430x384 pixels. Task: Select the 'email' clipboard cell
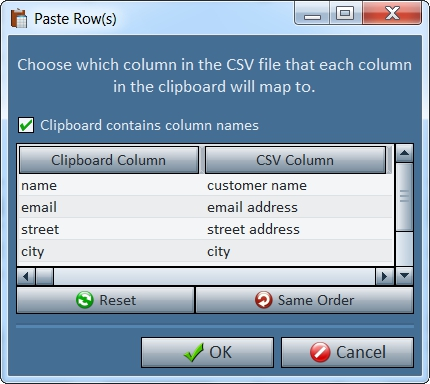coord(111,207)
